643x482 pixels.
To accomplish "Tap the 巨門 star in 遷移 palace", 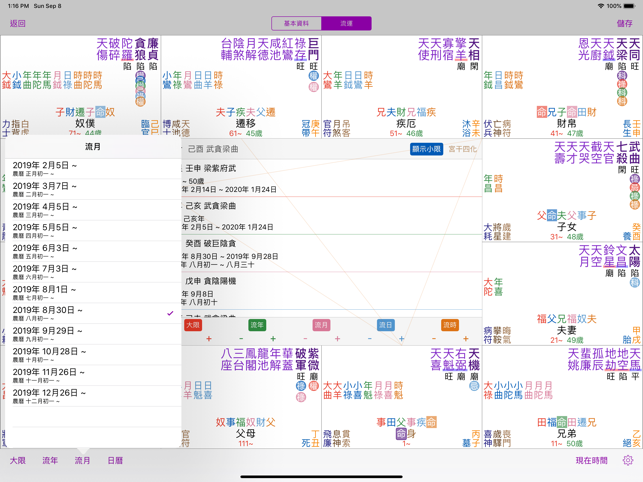I will pos(314,49).
